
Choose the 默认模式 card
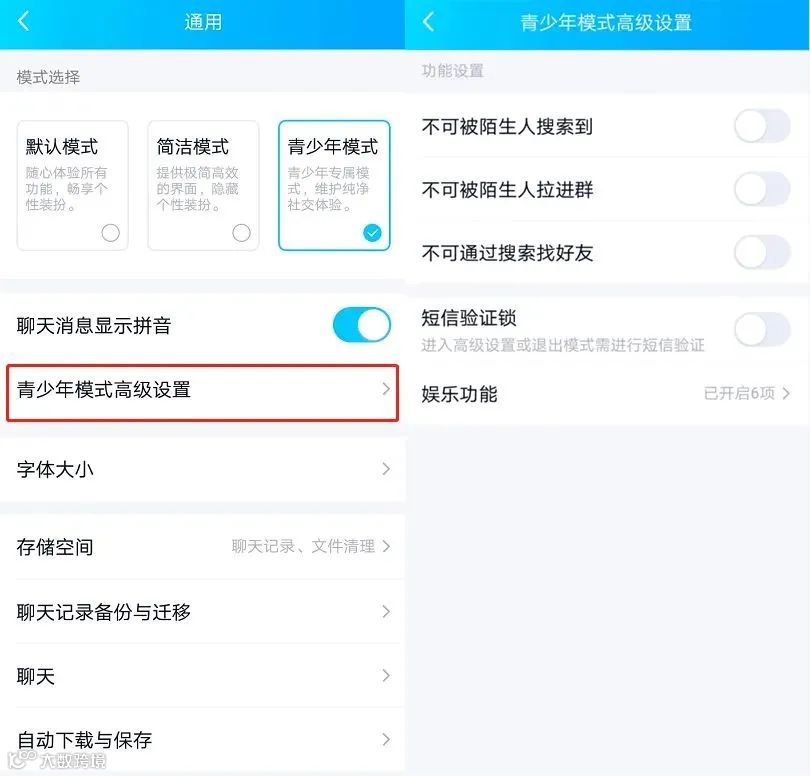click(72, 185)
